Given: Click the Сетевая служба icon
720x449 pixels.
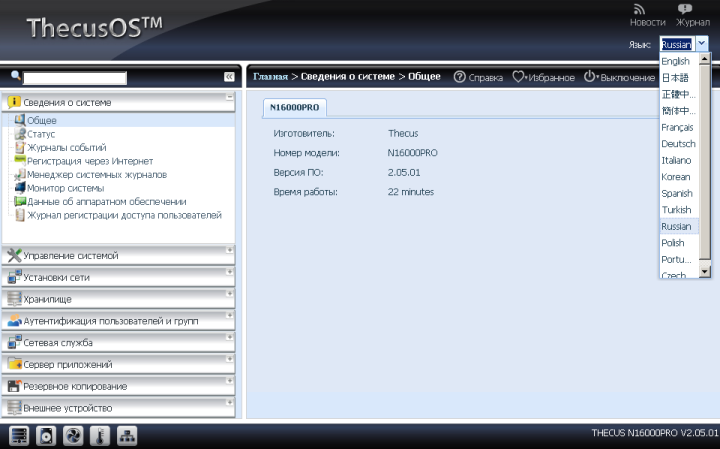Looking at the screenshot, I should pyautogui.click(x=14, y=342).
